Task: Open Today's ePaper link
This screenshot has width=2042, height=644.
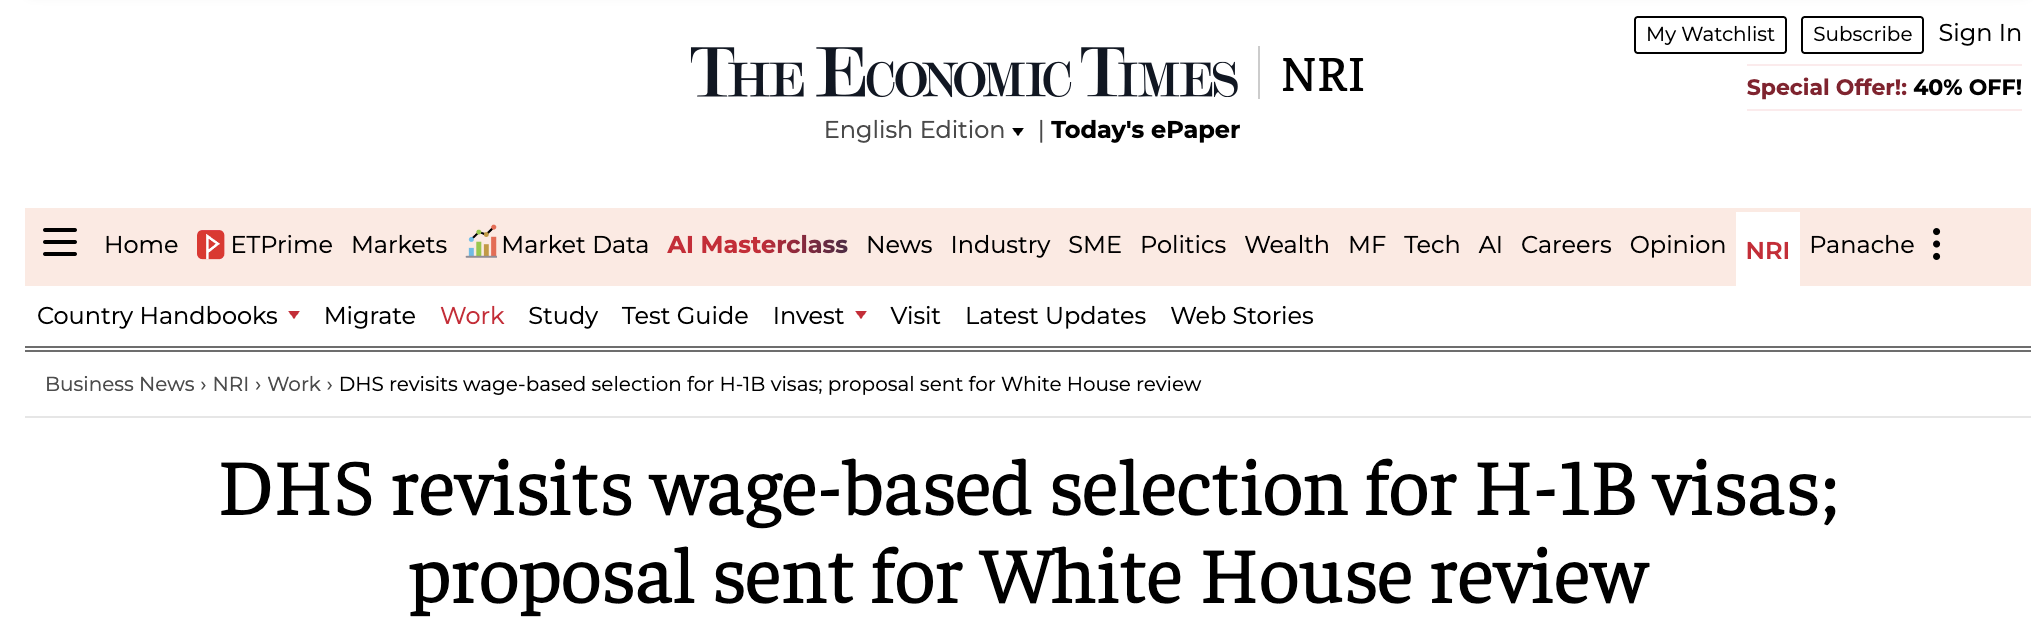Action: pos(1145,130)
